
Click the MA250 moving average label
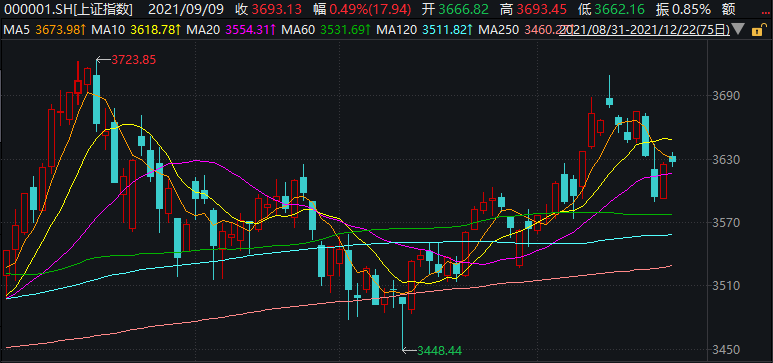[x=498, y=30]
